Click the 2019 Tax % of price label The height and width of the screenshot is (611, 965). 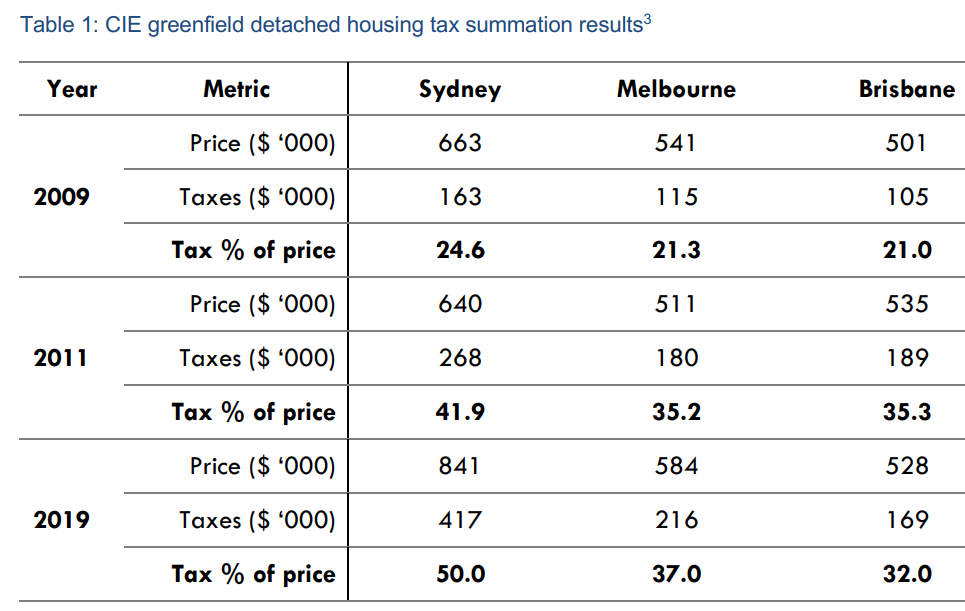(254, 574)
